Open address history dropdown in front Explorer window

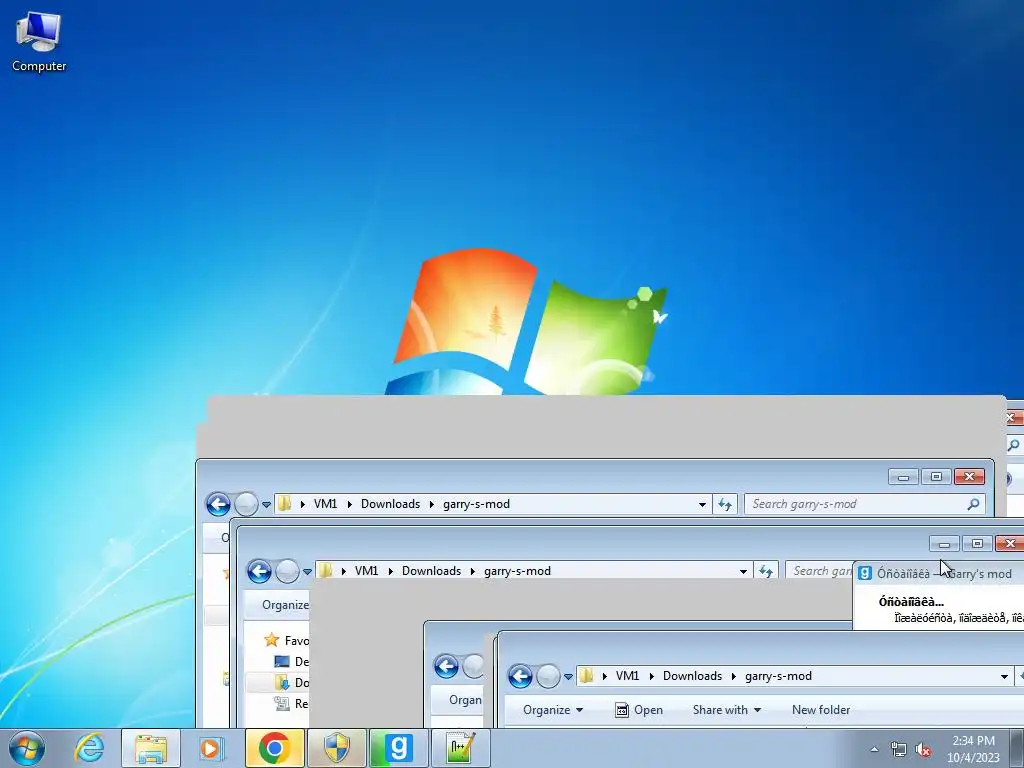click(1004, 677)
